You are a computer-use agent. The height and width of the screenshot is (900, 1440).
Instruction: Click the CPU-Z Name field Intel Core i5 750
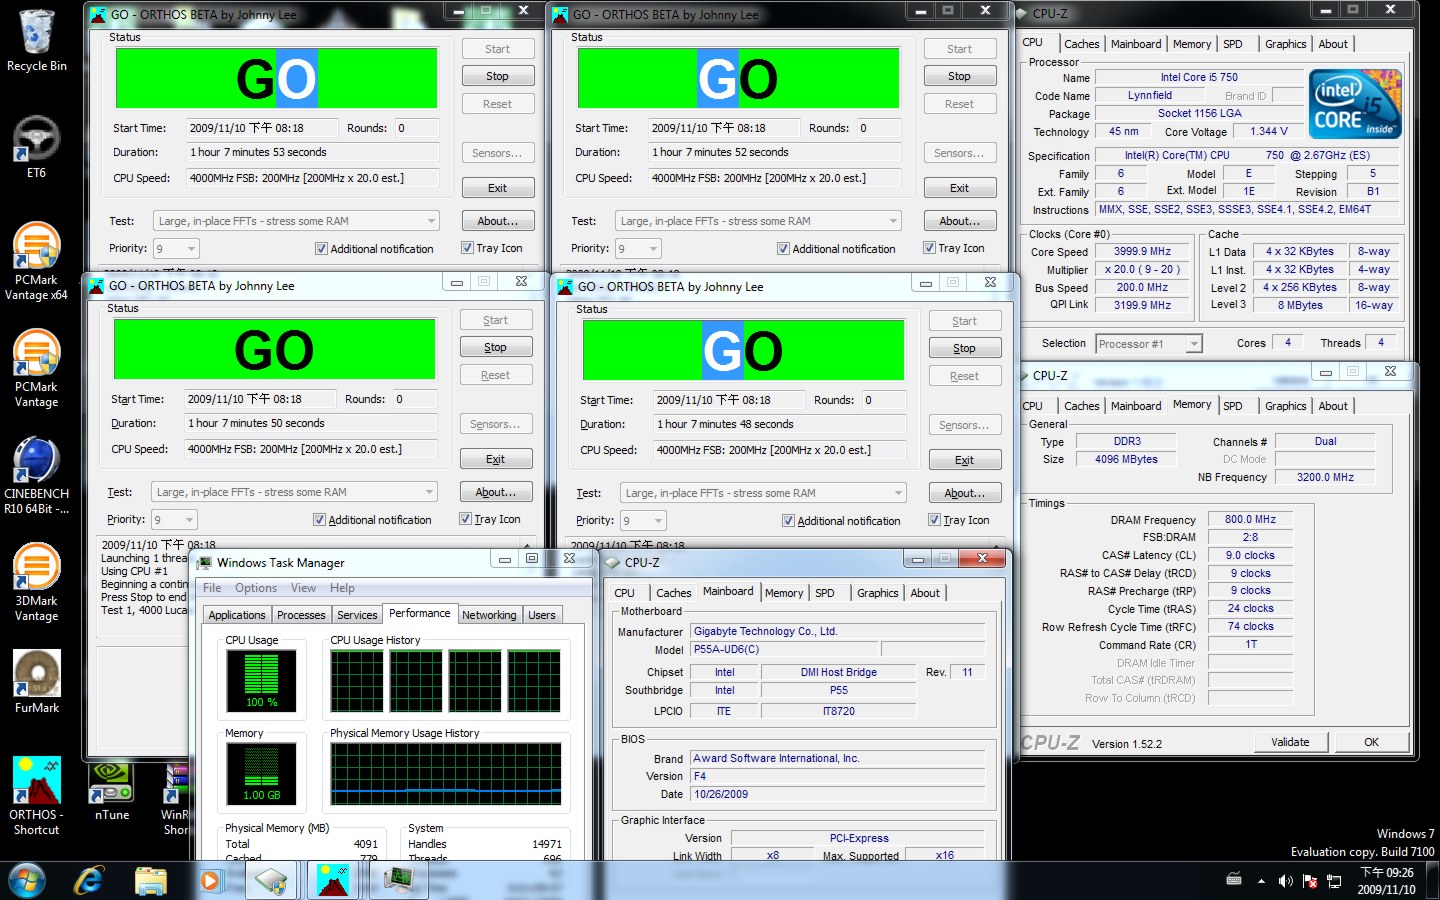tap(1199, 77)
